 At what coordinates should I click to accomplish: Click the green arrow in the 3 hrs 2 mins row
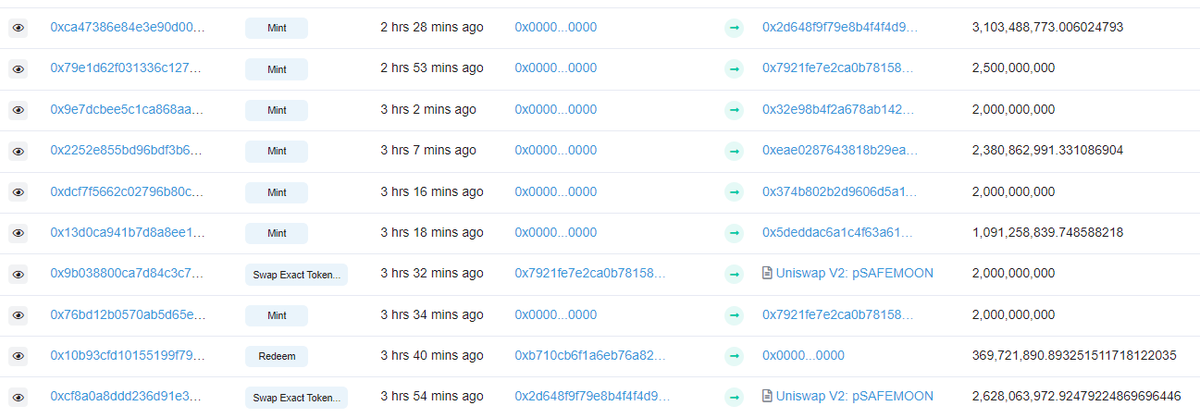pyautogui.click(x=735, y=110)
